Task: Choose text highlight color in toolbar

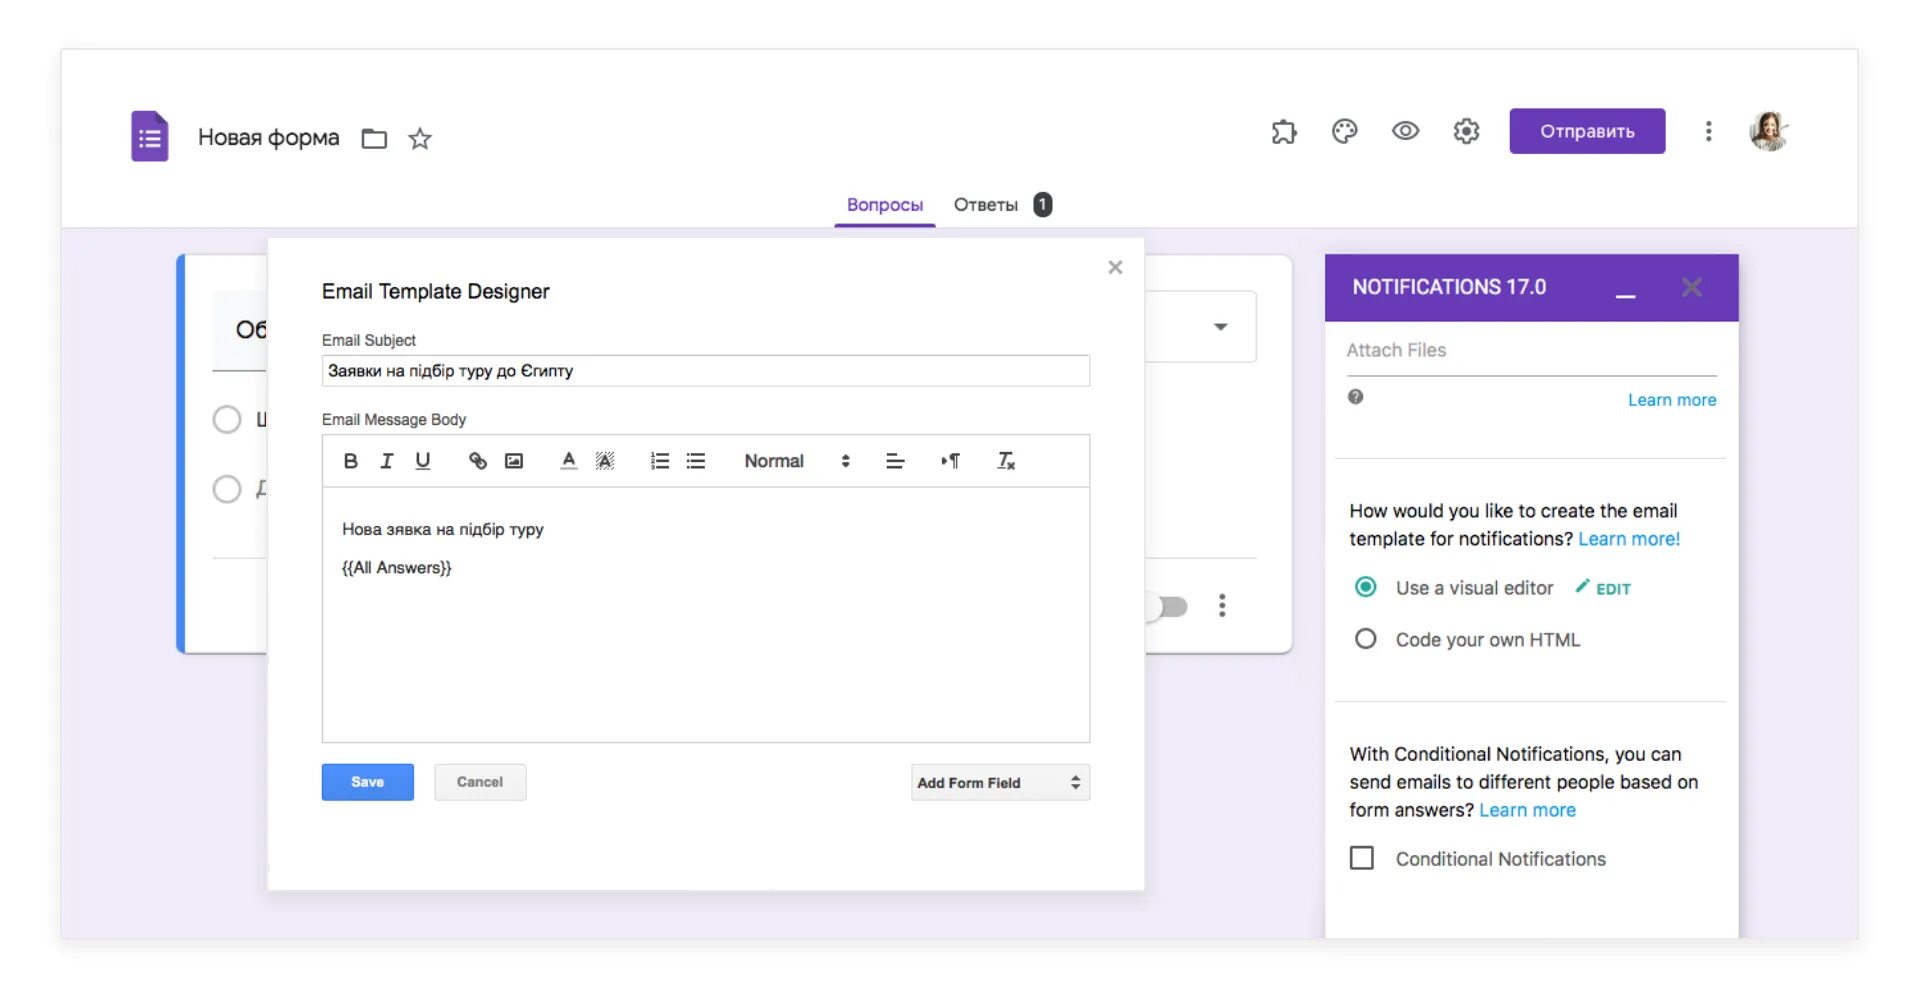Action: click(x=604, y=461)
